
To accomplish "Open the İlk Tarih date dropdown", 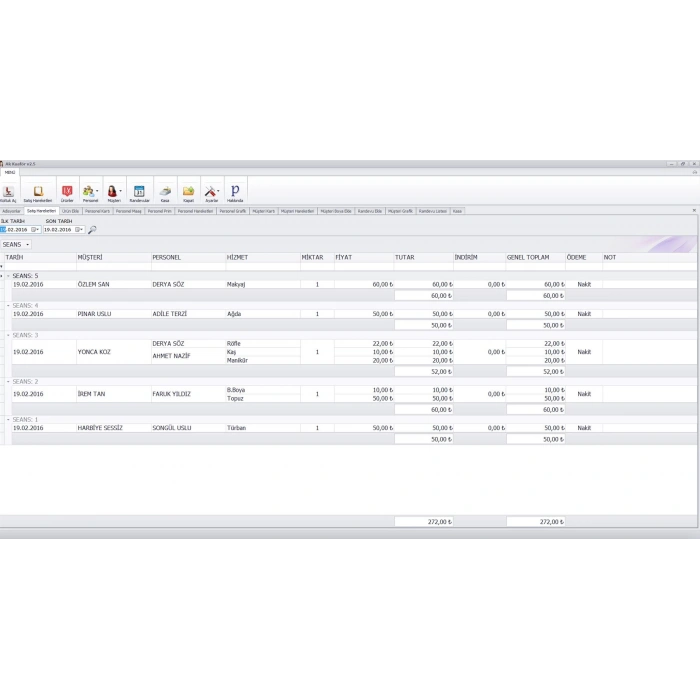I will click(36, 230).
